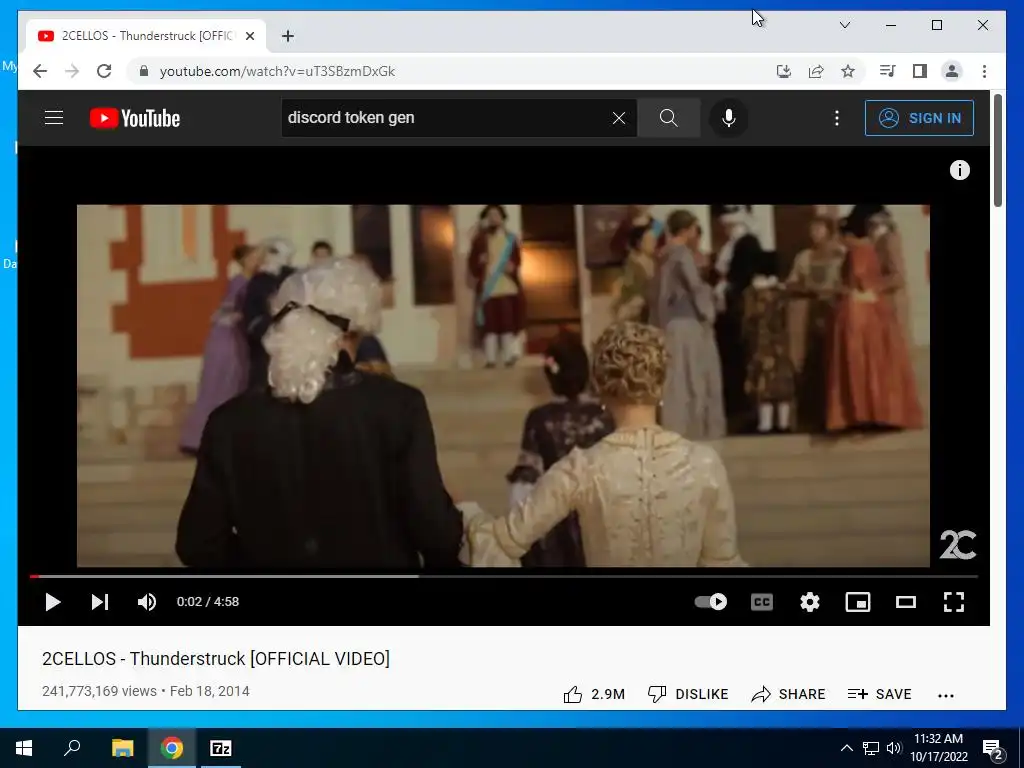Image resolution: width=1024 pixels, height=768 pixels.
Task: Open 7-Zip from the taskbar
Action: 221,748
